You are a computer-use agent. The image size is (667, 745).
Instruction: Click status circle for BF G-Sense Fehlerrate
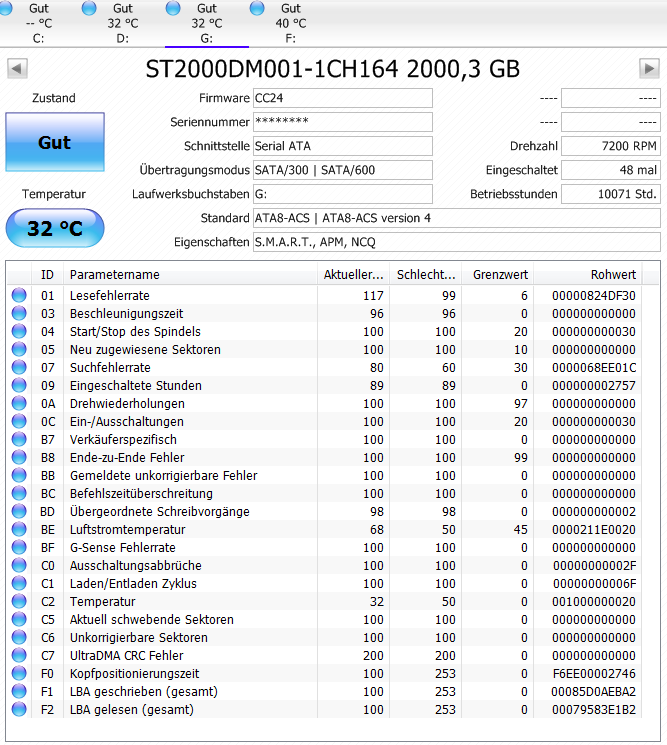click(x=19, y=547)
